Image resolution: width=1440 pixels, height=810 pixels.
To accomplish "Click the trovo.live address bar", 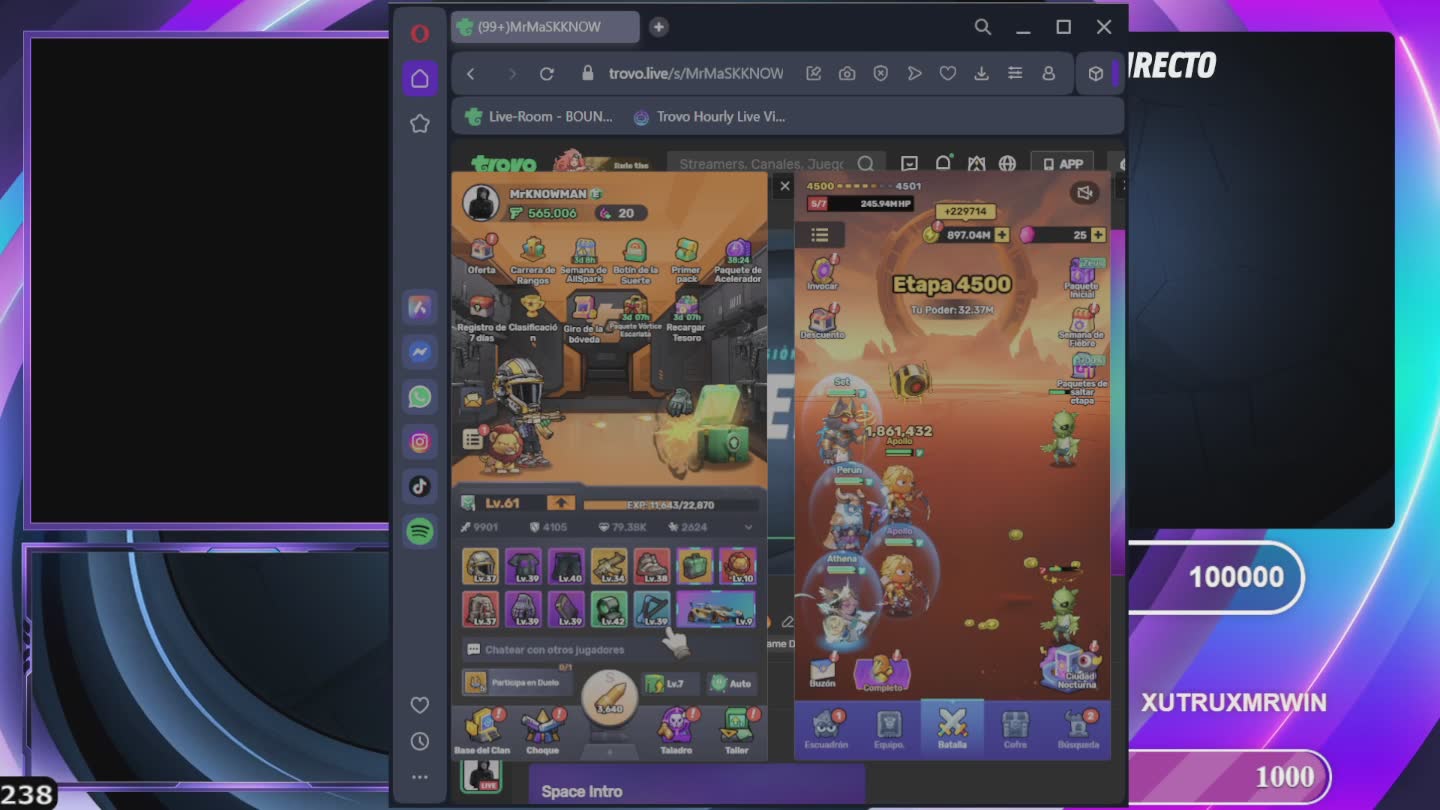I will (696, 74).
